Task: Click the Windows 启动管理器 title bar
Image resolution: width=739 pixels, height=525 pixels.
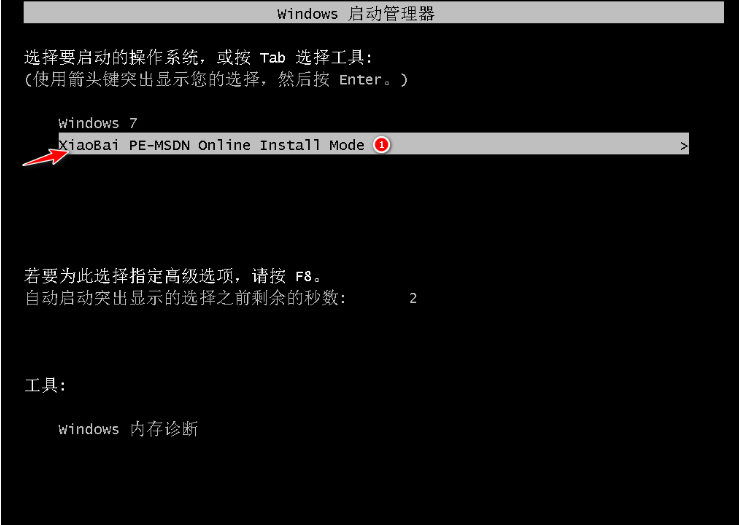Action: pyautogui.click(x=373, y=13)
